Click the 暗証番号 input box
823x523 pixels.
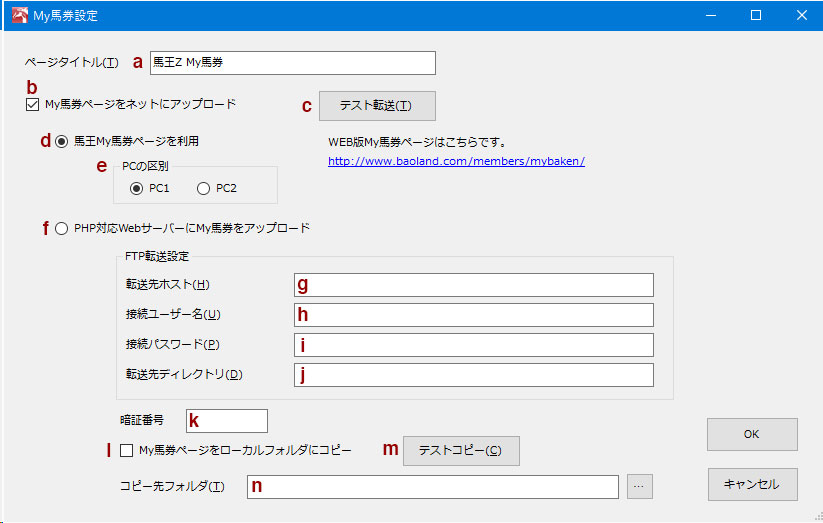point(227,421)
